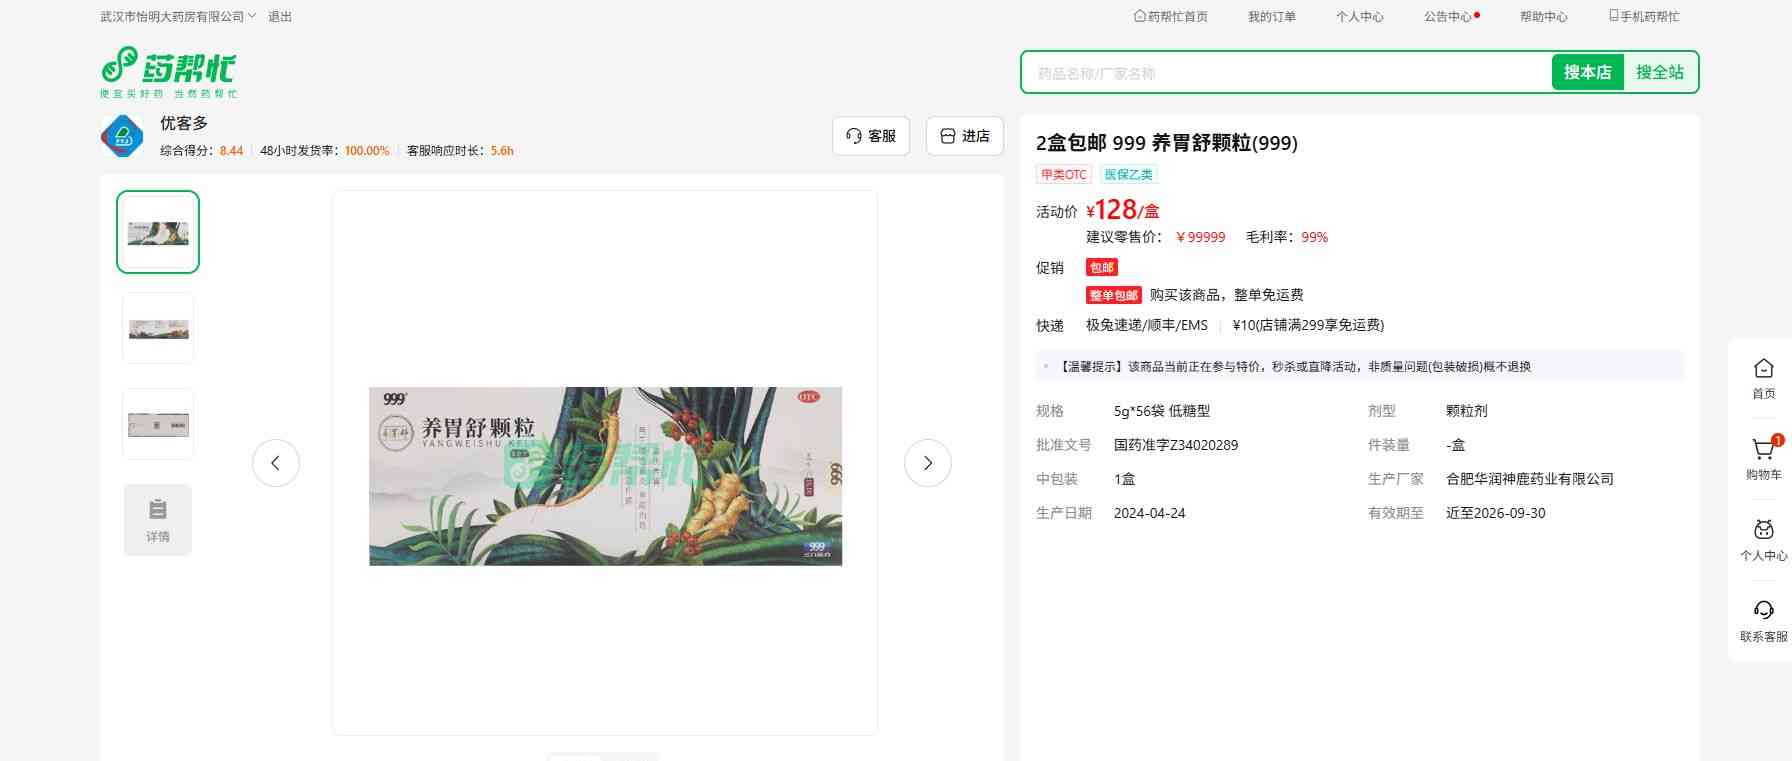1792x761 pixels.
Task: Open the 详情 details icon tile
Action: tap(158, 520)
